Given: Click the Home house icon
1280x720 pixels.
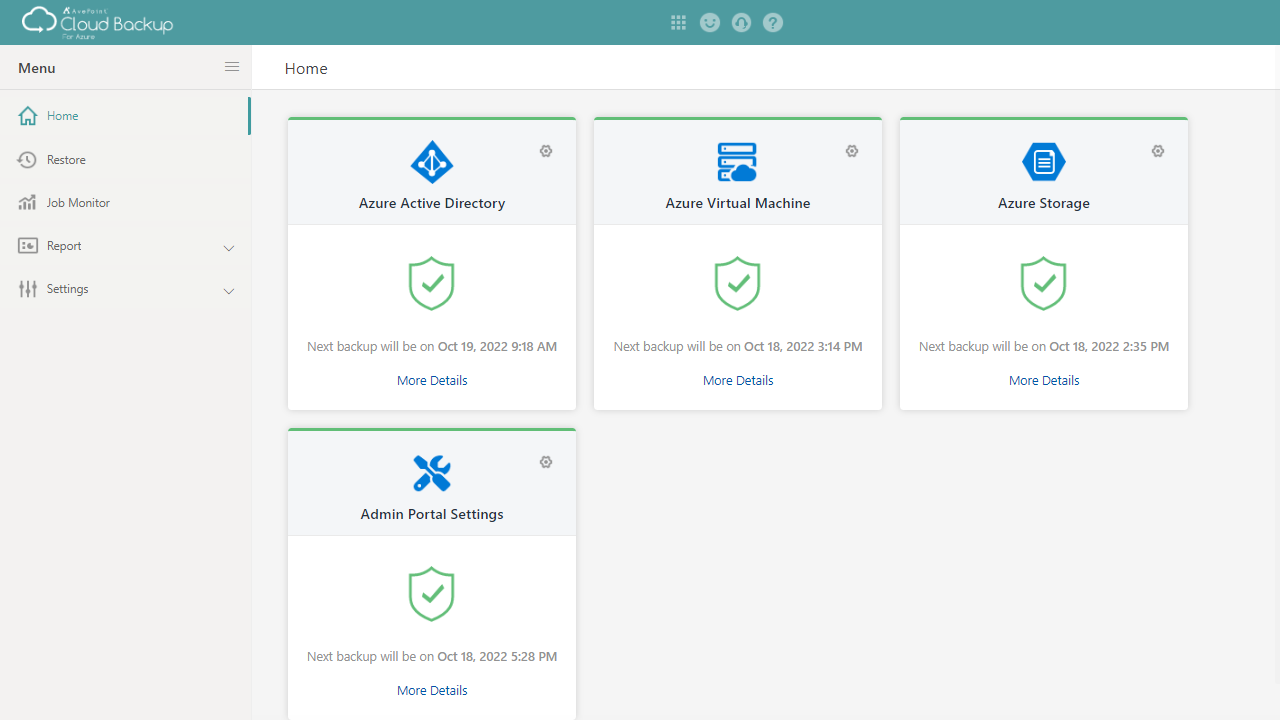Looking at the screenshot, I should click(x=28, y=116).
